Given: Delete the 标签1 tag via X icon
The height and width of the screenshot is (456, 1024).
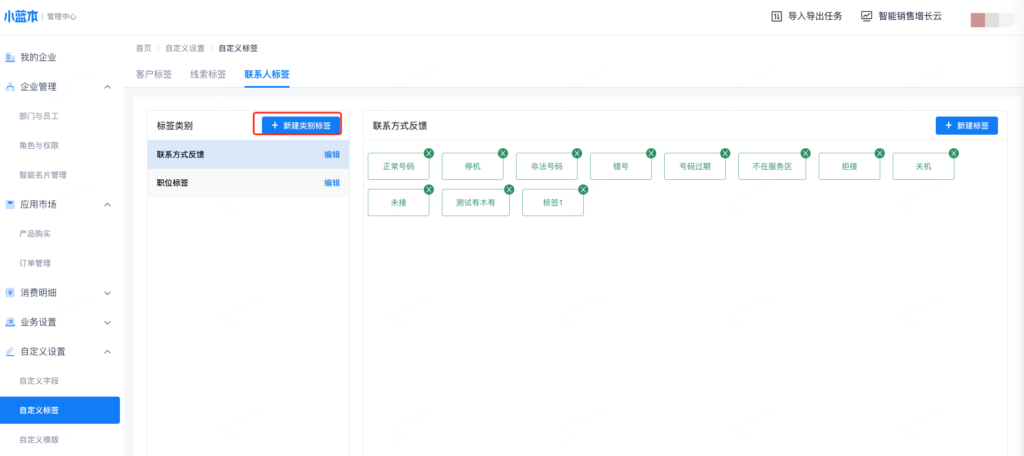Looking at the screenshot, I should tap(583, 189).
